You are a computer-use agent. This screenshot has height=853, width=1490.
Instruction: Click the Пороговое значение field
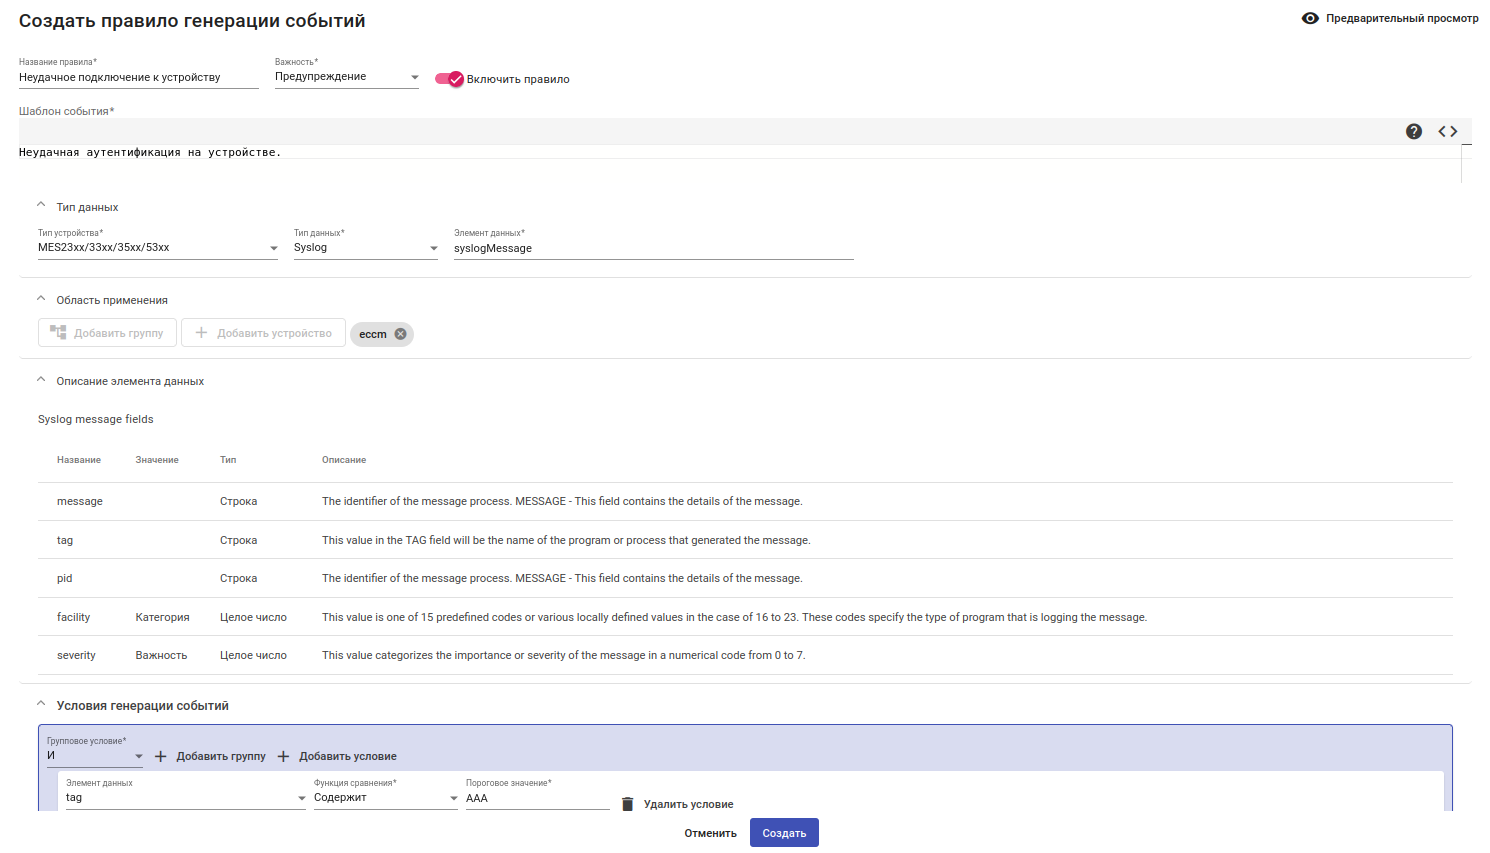[x=537, y=798]
